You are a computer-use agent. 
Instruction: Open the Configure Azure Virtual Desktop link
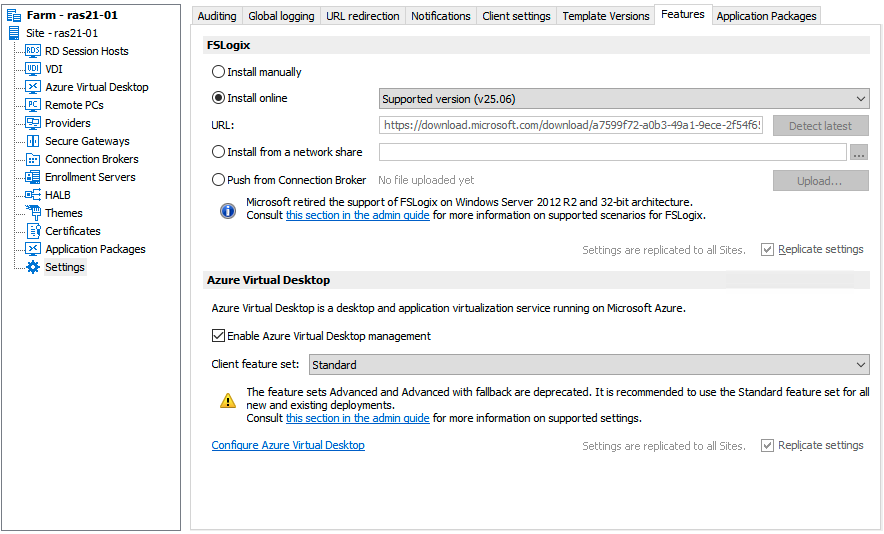tap(288, 445)
